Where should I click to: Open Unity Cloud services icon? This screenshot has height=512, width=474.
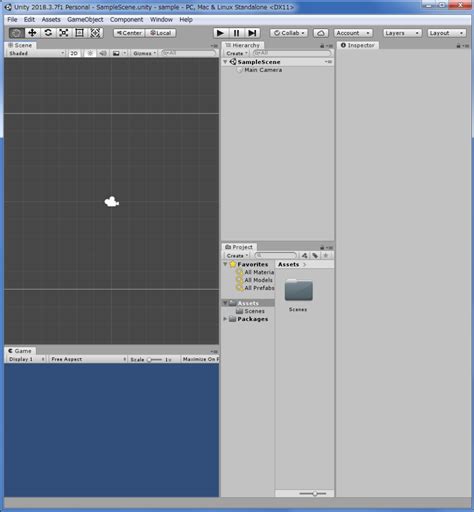coord(321,33)
